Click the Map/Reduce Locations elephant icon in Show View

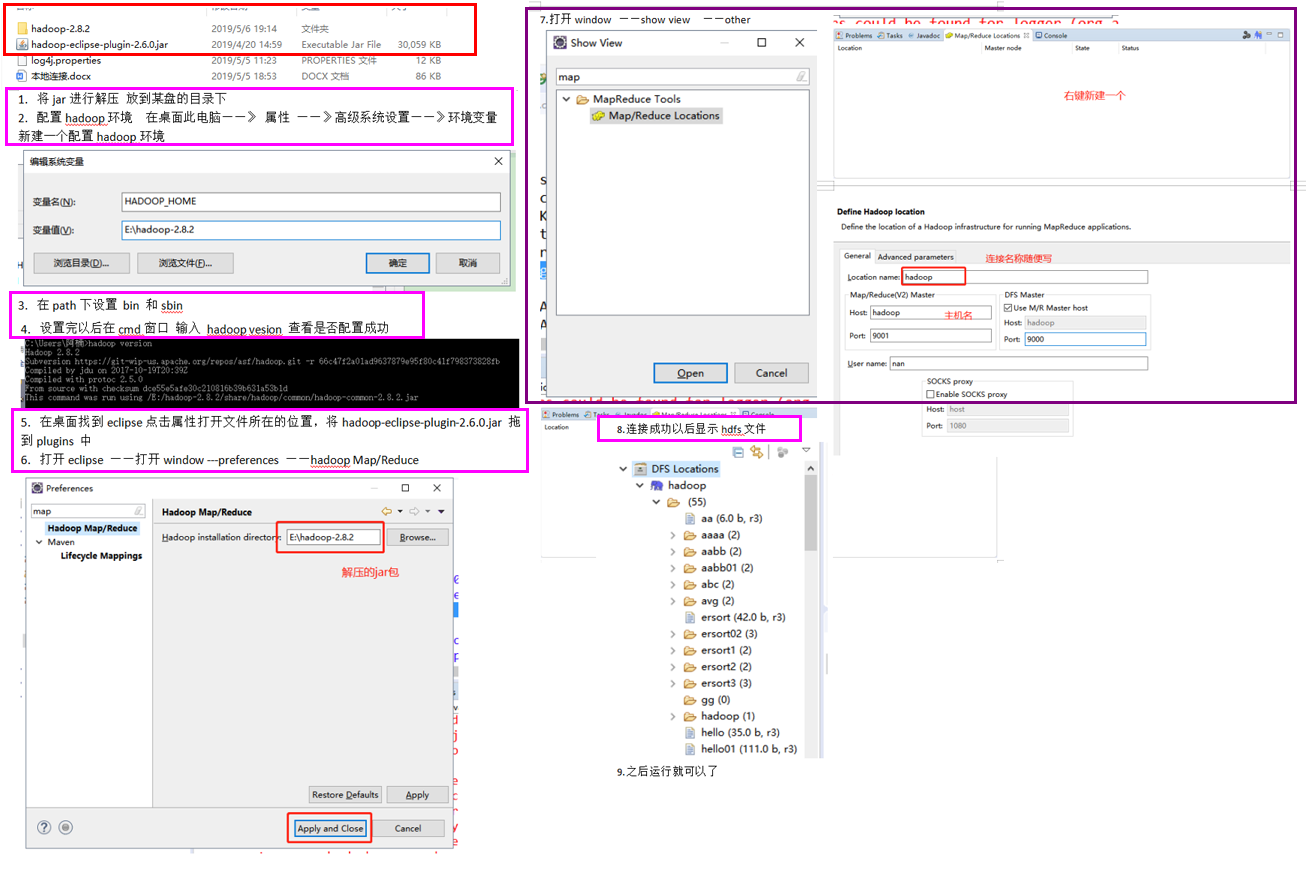coord(598,116)
